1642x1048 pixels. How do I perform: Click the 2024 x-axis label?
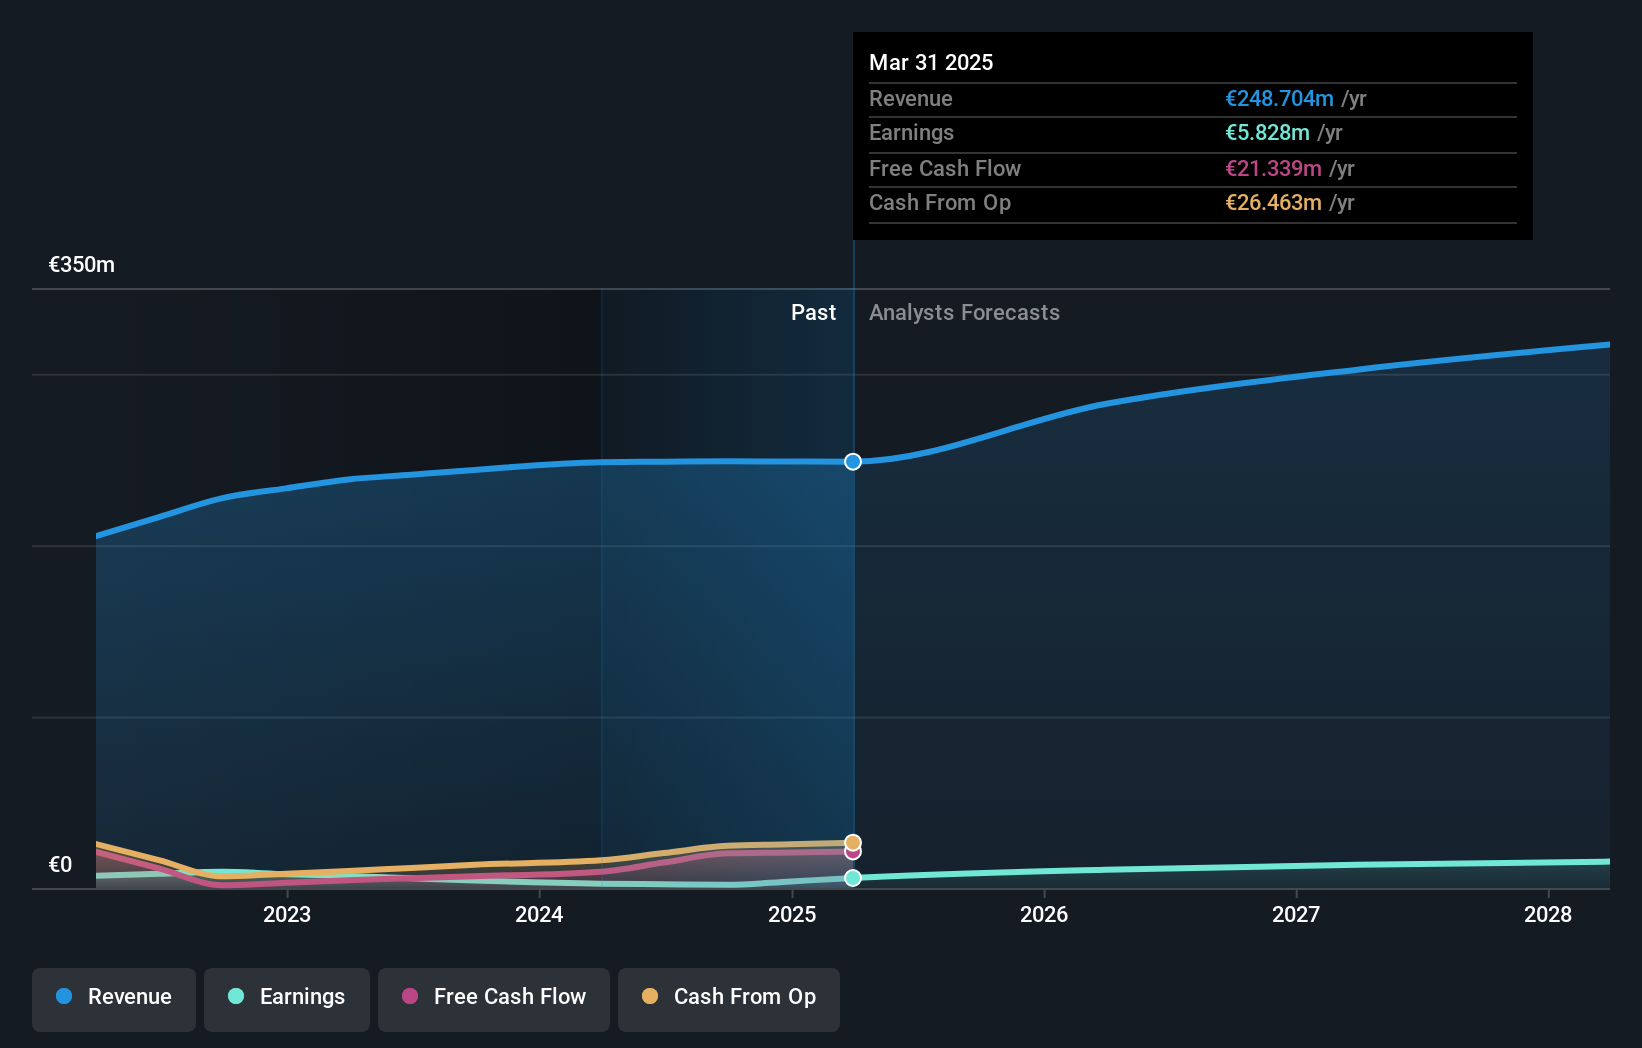[x=539, y=914]
